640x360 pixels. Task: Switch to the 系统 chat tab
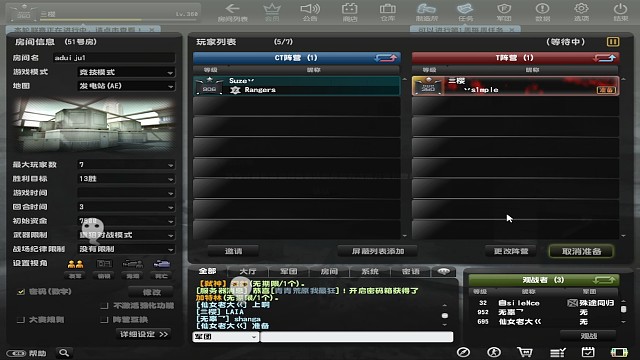(x=370, y=271)
